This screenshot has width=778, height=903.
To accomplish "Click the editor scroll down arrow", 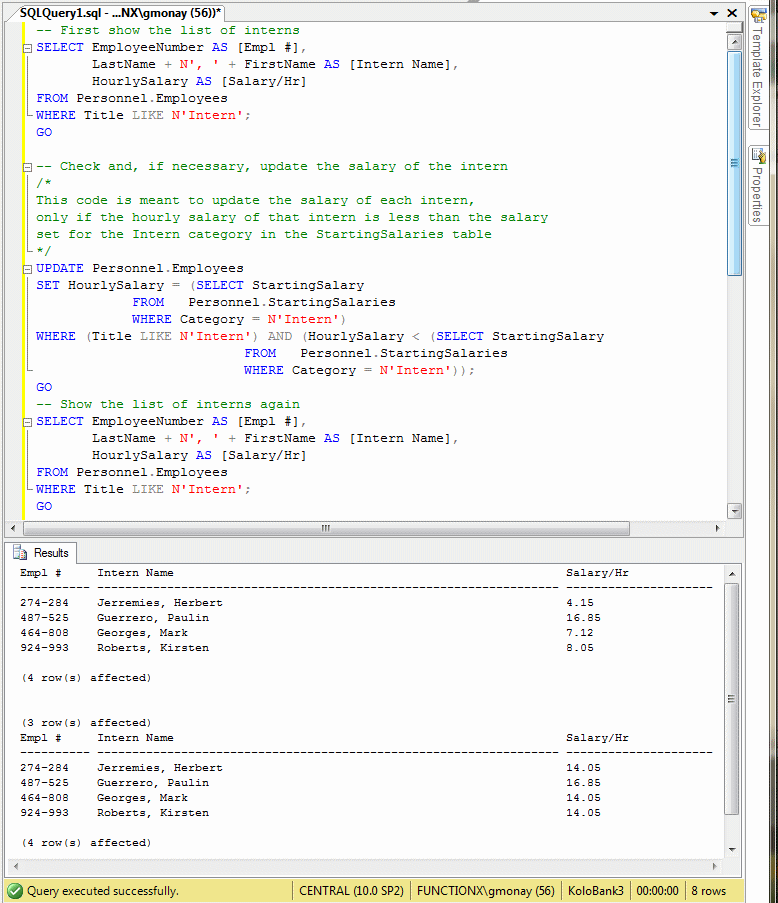I will coord(734,510).
